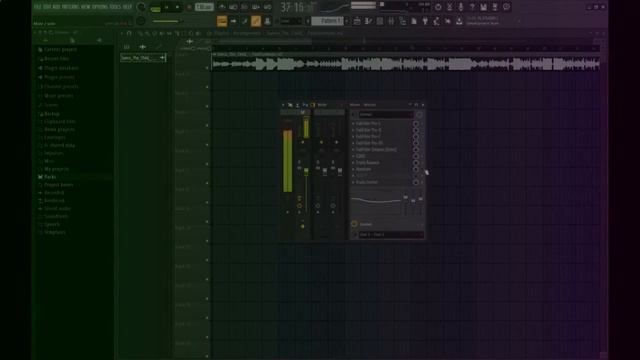The width and height of the screenshot is (640, 360).
Task: Click the transport stop button
Action: (x=177, y=7)
